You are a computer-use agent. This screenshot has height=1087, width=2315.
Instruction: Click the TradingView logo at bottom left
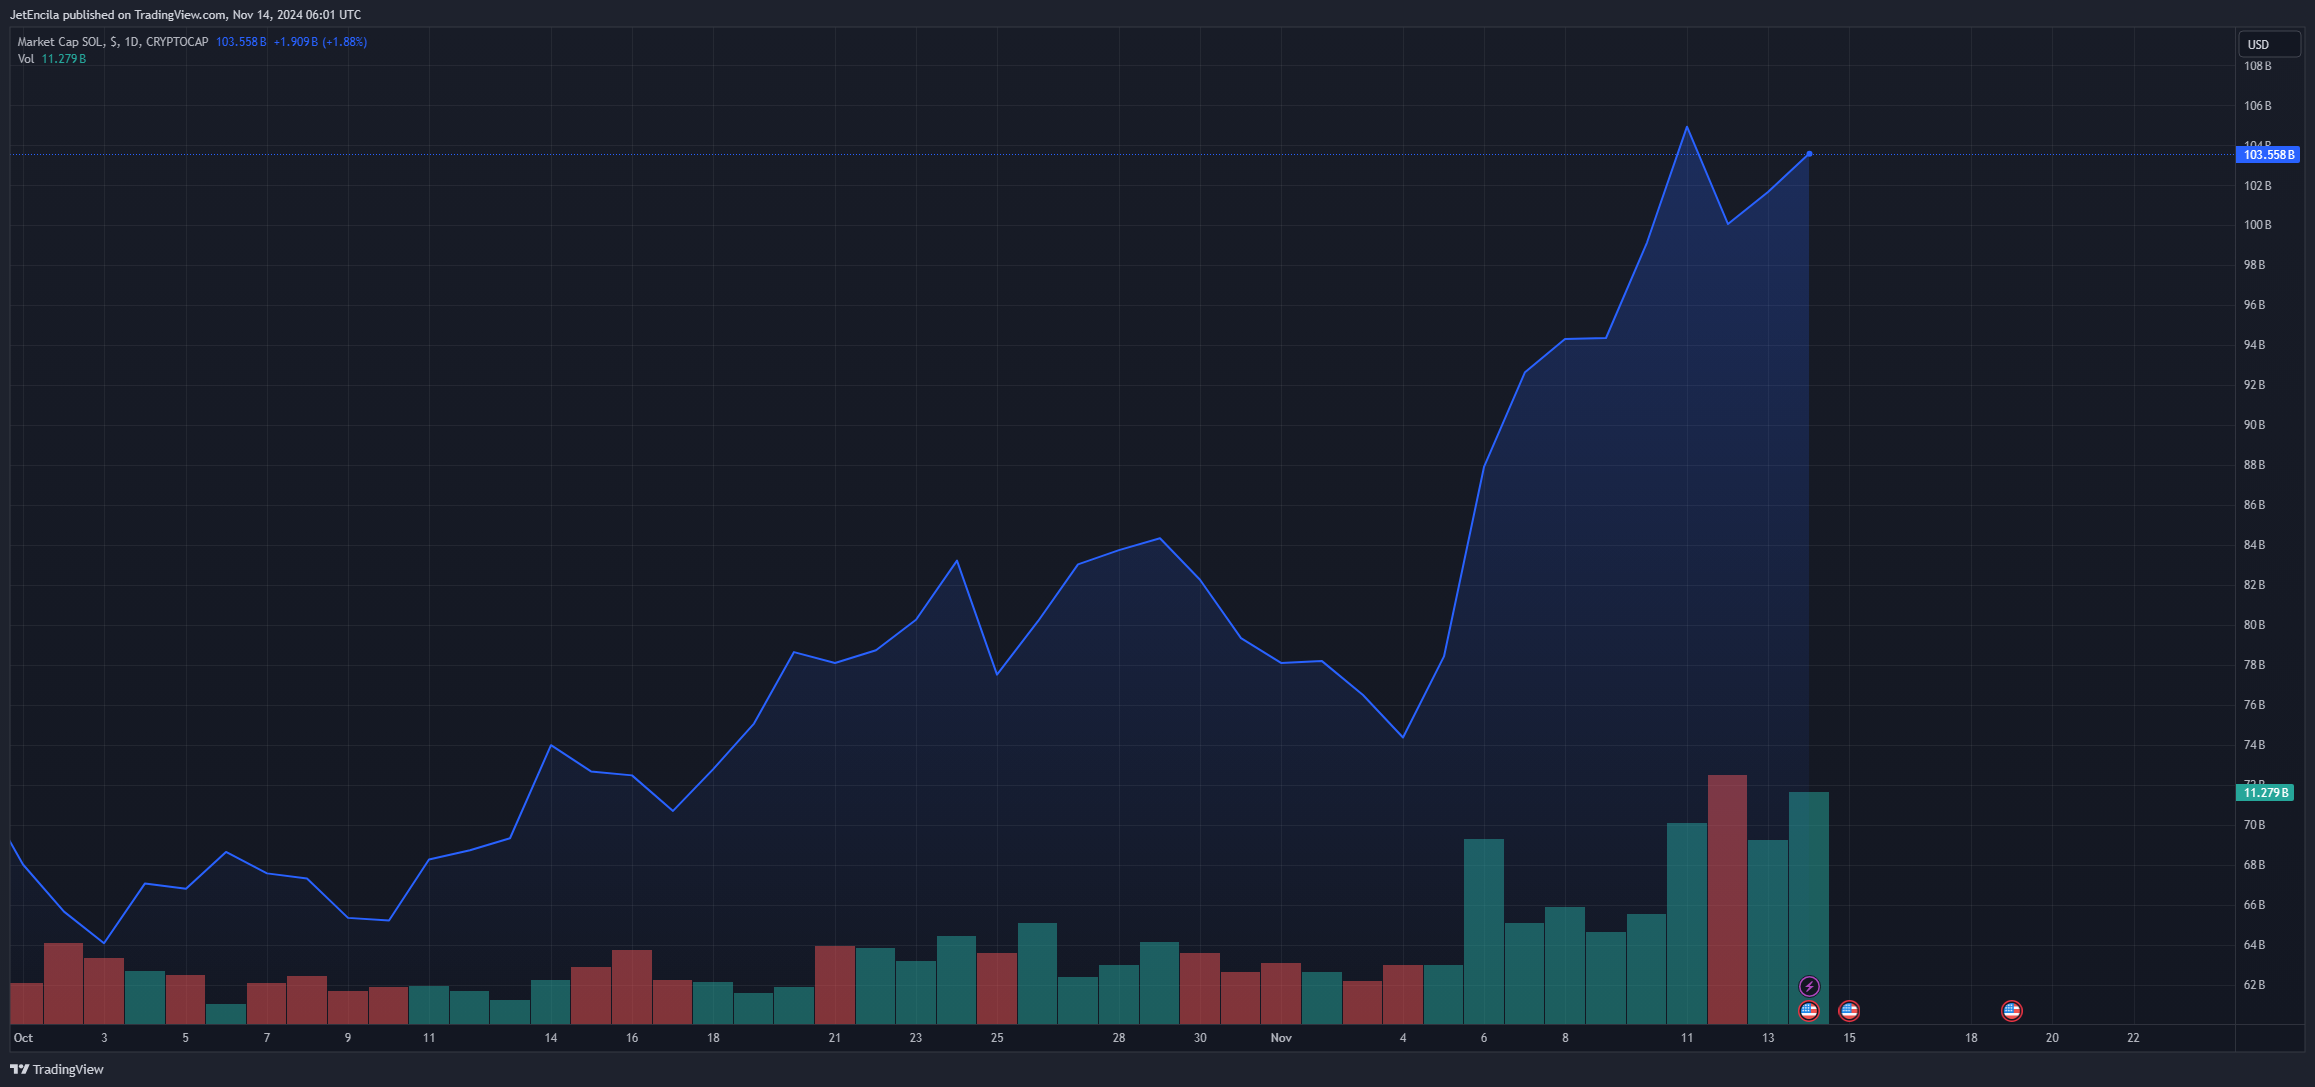point(57,1069)
